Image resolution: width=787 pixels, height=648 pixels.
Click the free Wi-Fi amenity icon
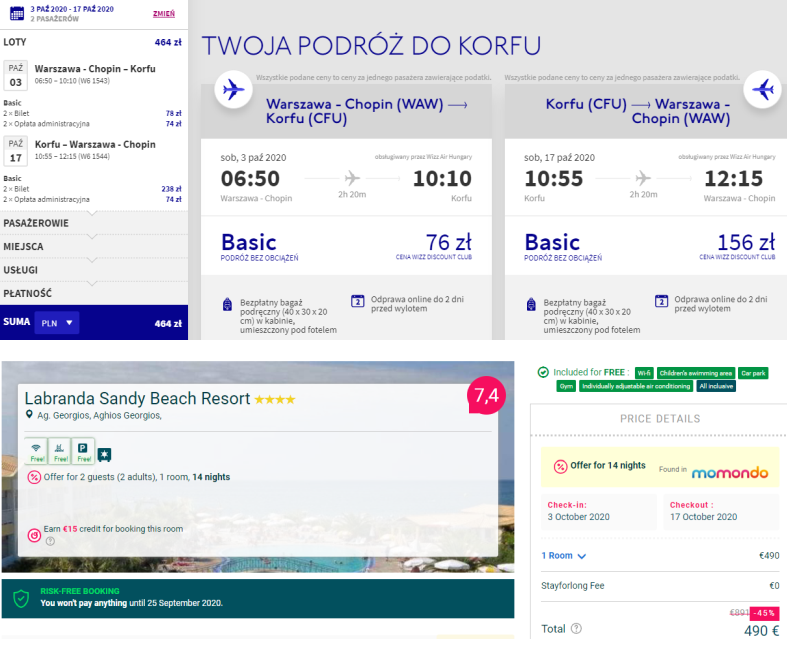point(36,451)
